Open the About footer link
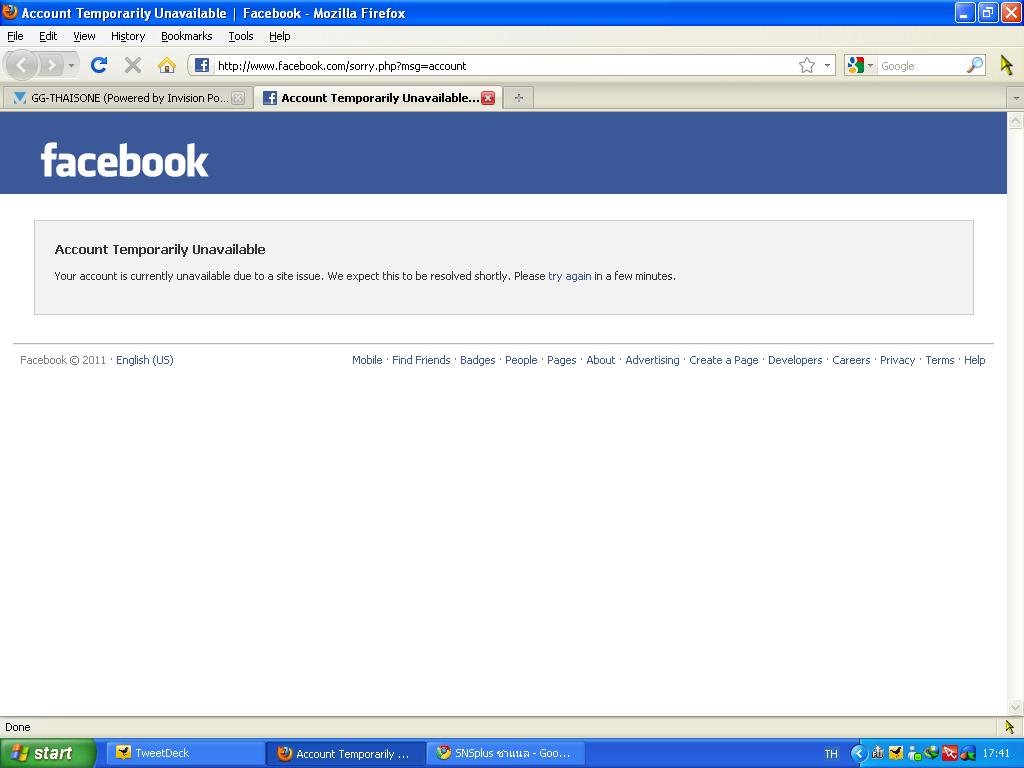The width and height of the screenshot is (1024, 768). pyautogui.click(x=601, y=360)
